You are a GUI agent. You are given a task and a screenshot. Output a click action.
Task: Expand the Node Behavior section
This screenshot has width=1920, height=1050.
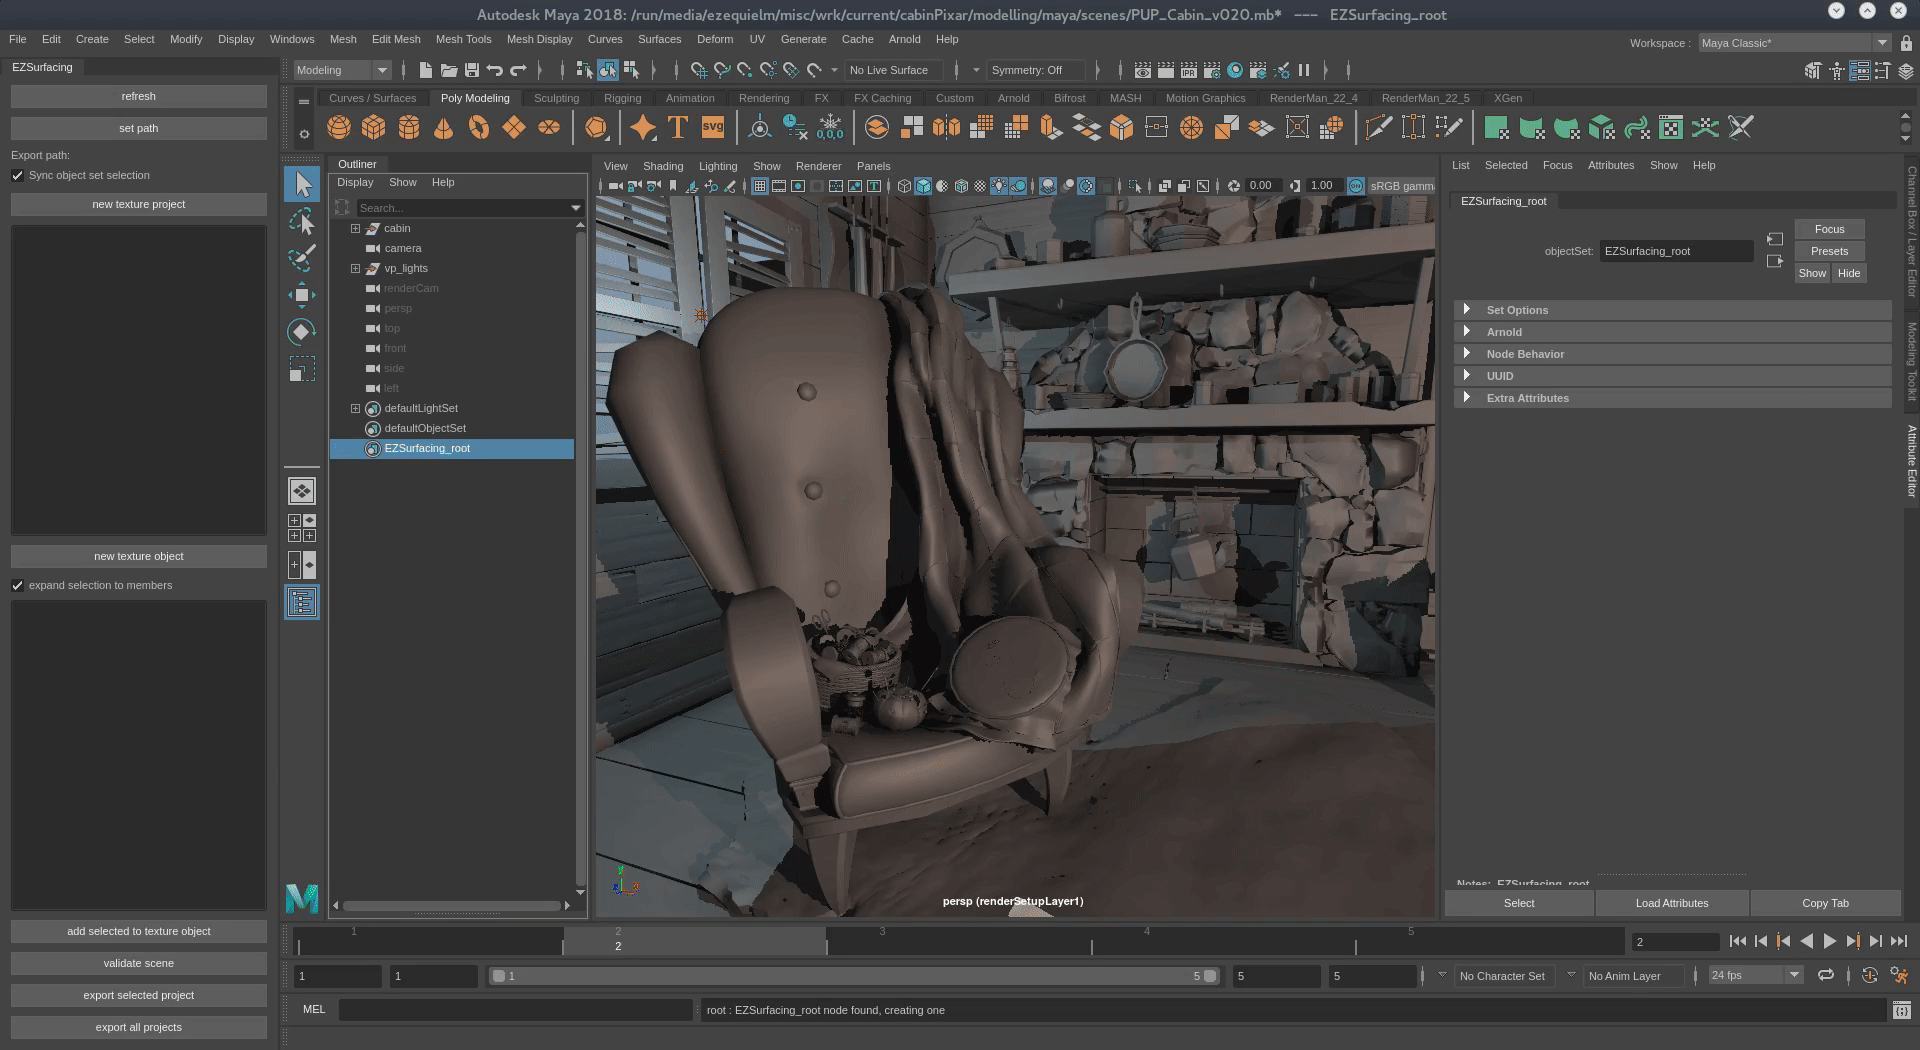click(x=1466, y=354)
